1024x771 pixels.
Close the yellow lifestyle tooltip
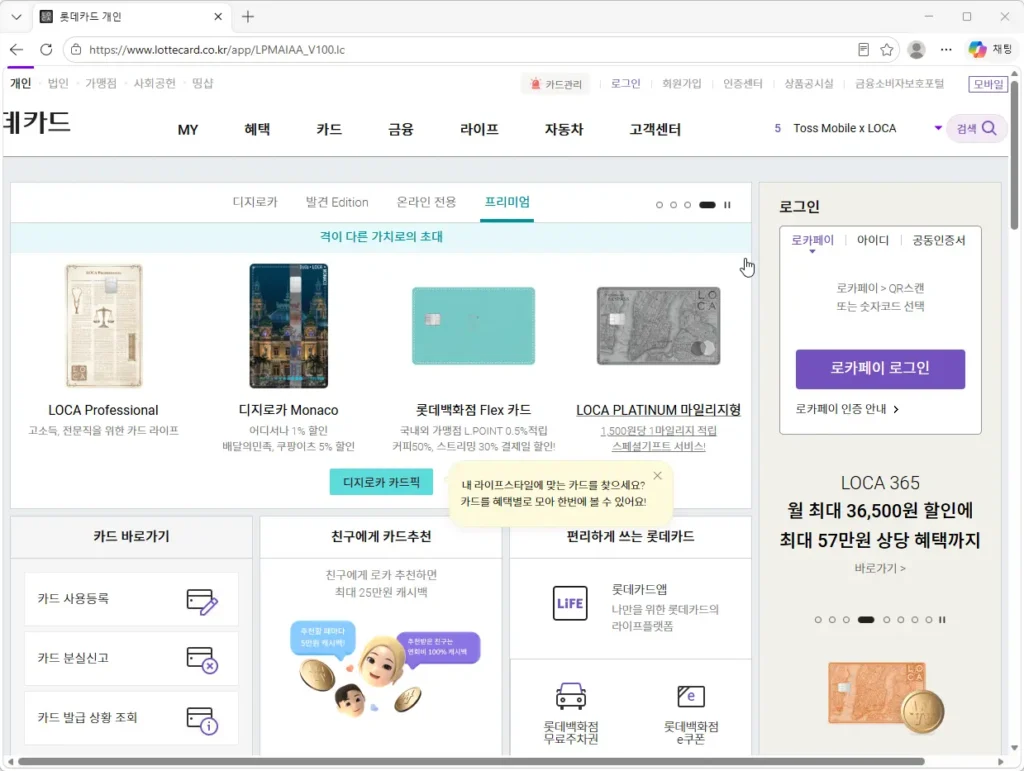tap(658, 475)
